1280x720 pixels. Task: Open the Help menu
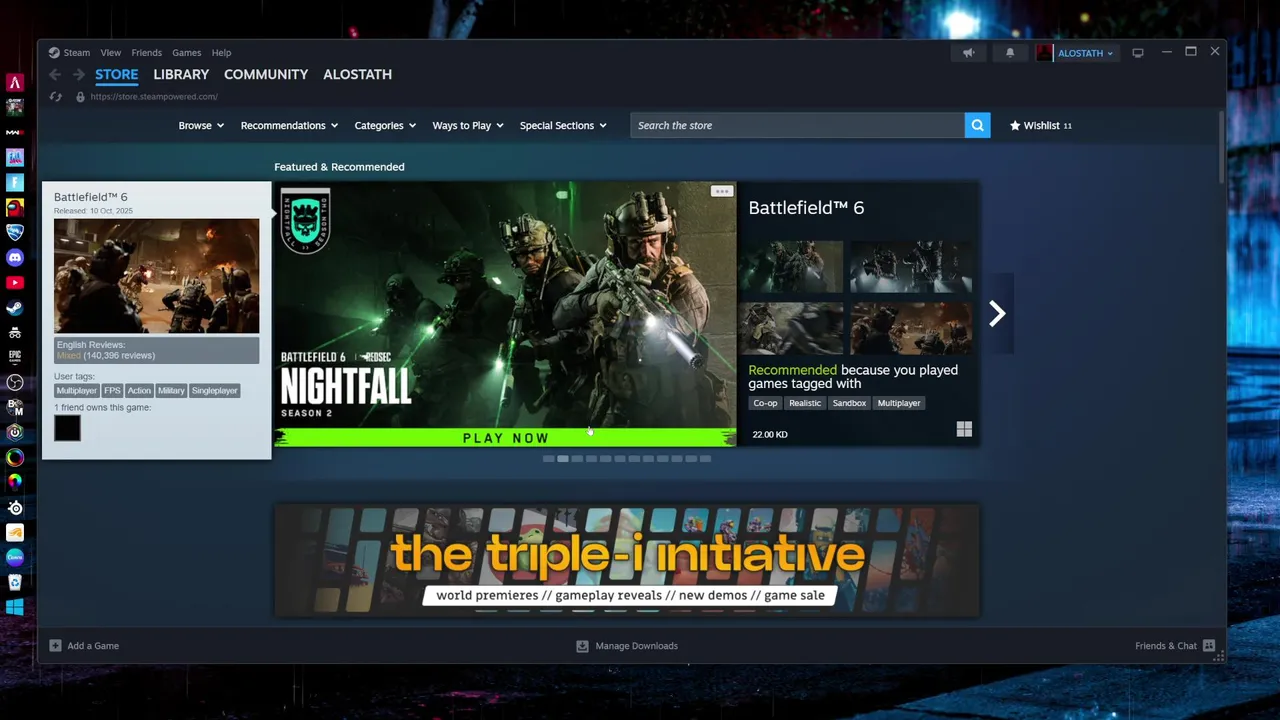pyautogui.click(x=221, y=53)
